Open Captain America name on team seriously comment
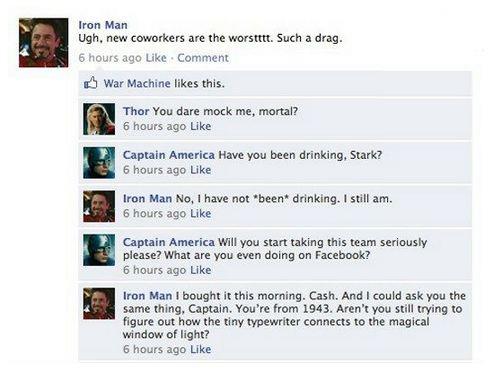The width and height of the screenshot is (494, 371). pos(169,242)
